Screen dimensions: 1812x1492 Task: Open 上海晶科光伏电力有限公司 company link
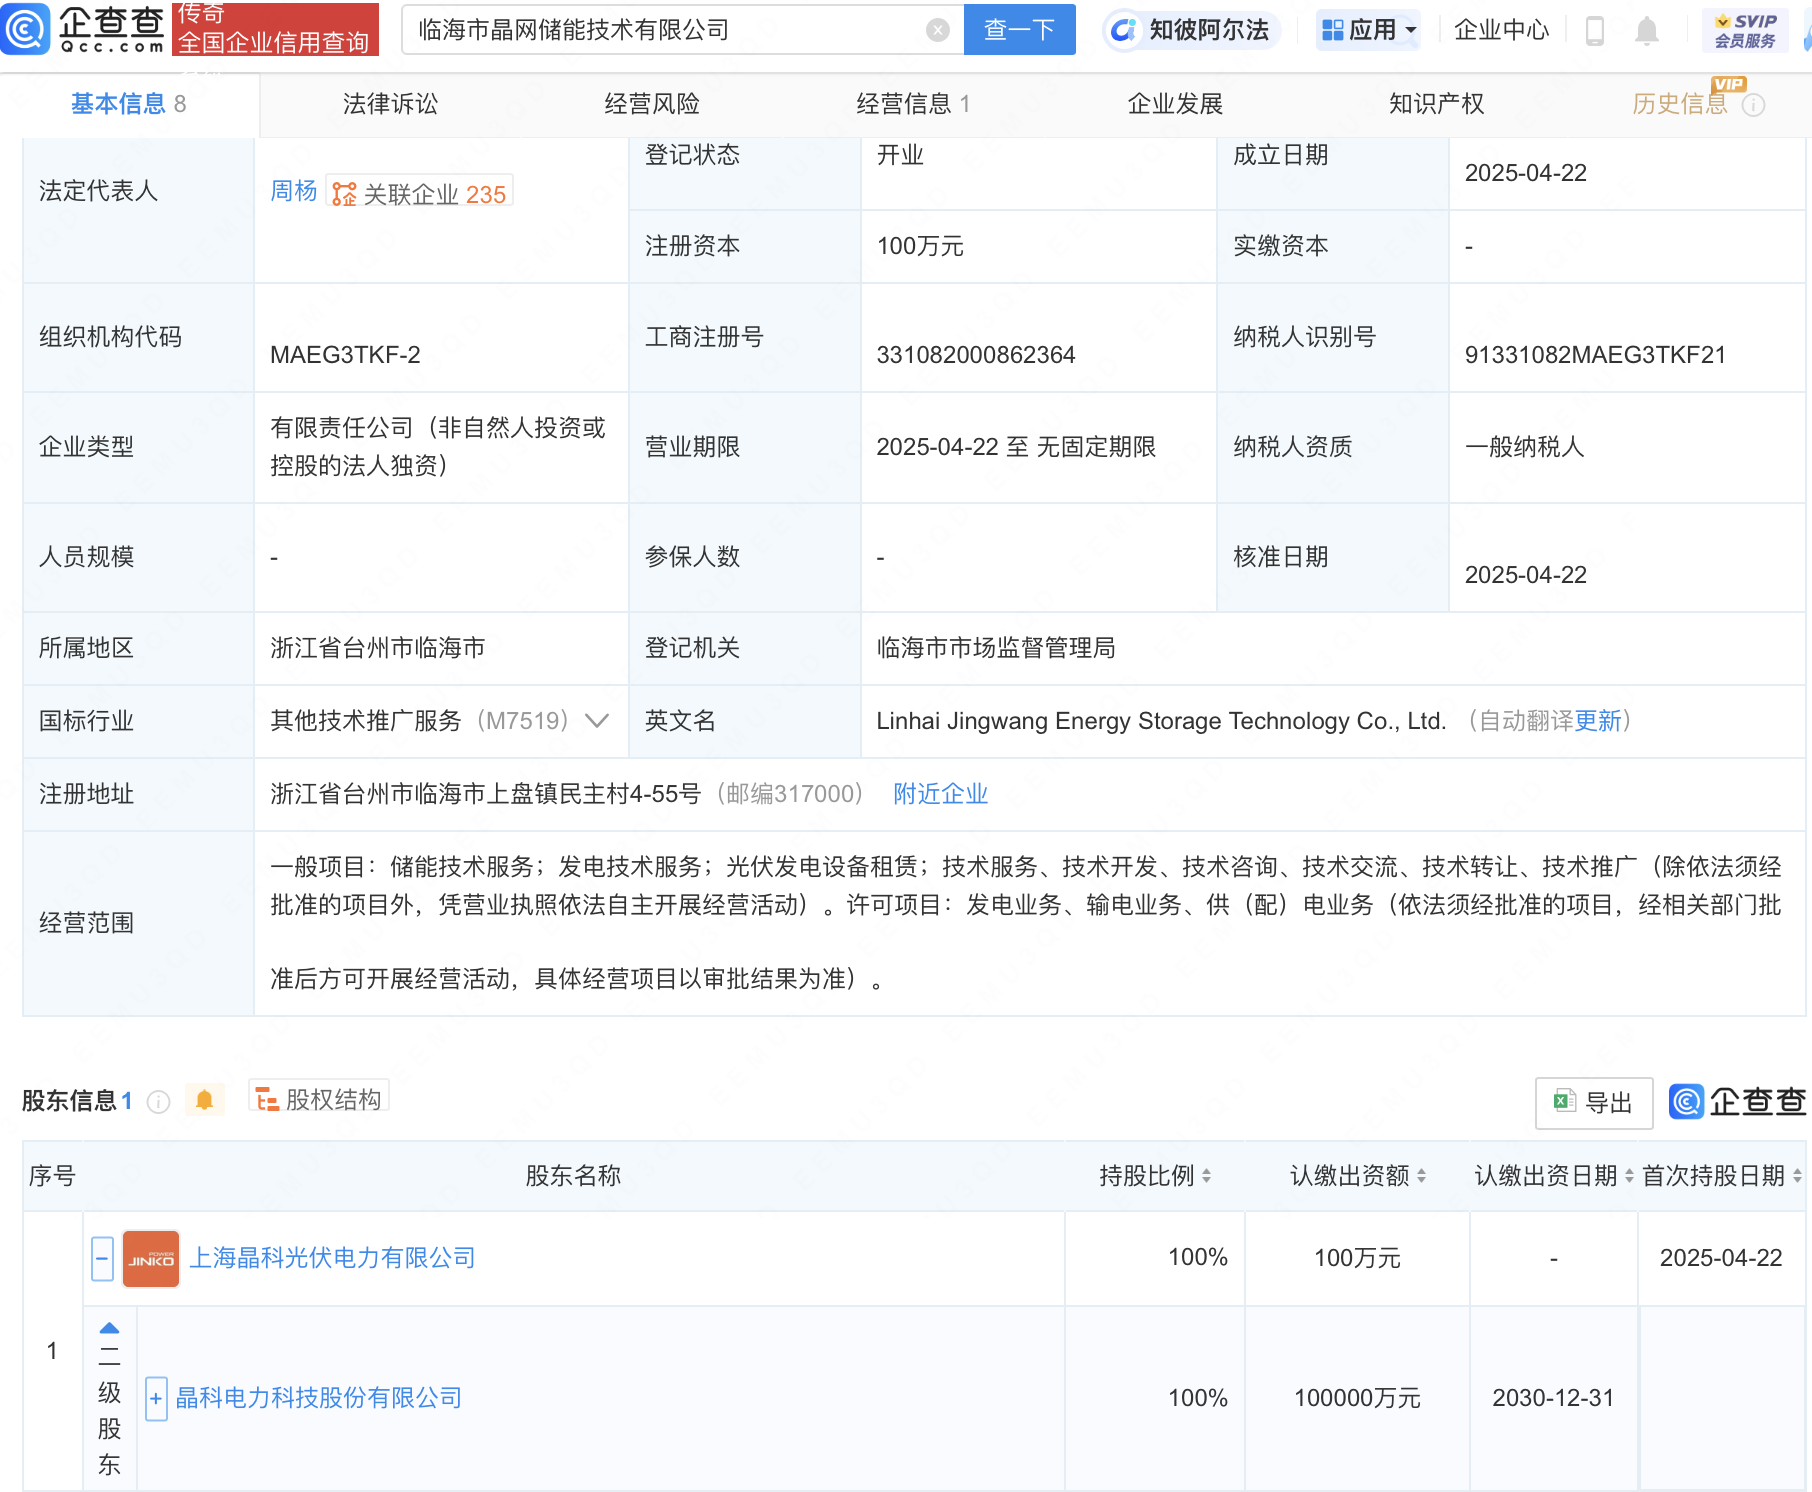coord(333,1258)
